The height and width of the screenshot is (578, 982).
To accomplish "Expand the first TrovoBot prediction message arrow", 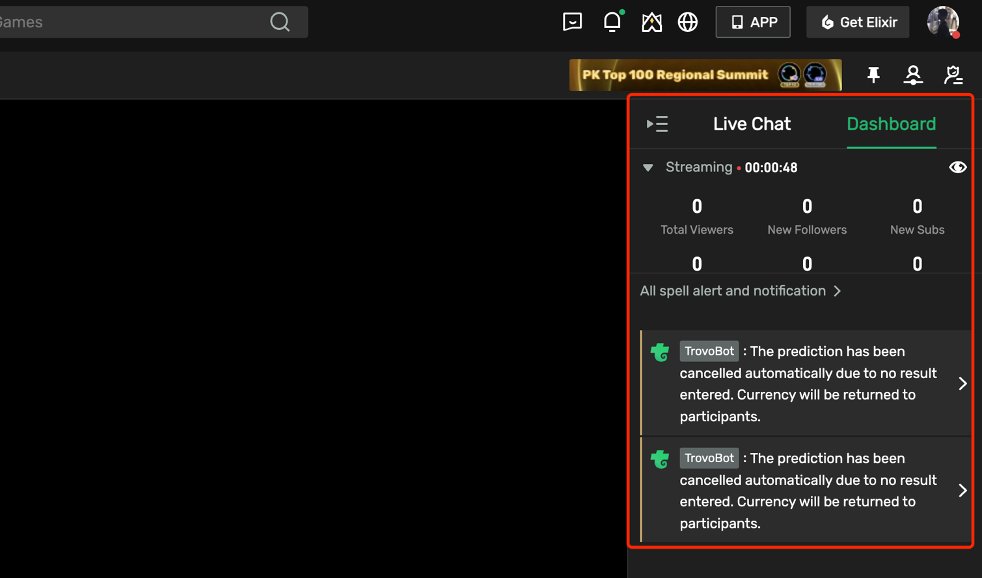I will click(x=963, y=383).
